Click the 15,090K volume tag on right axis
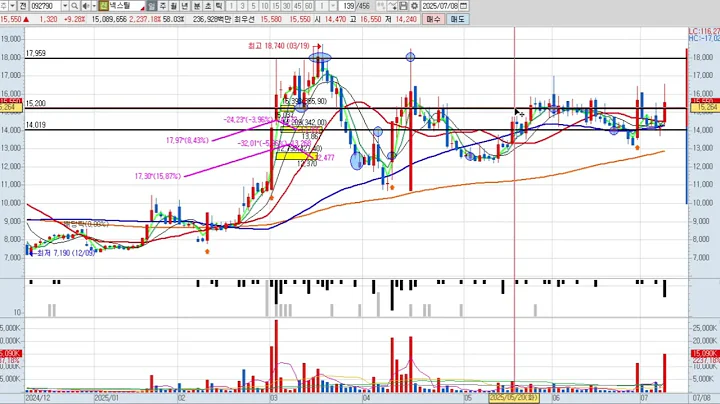This screenshot has width=720, height=404. click(704, 354)
